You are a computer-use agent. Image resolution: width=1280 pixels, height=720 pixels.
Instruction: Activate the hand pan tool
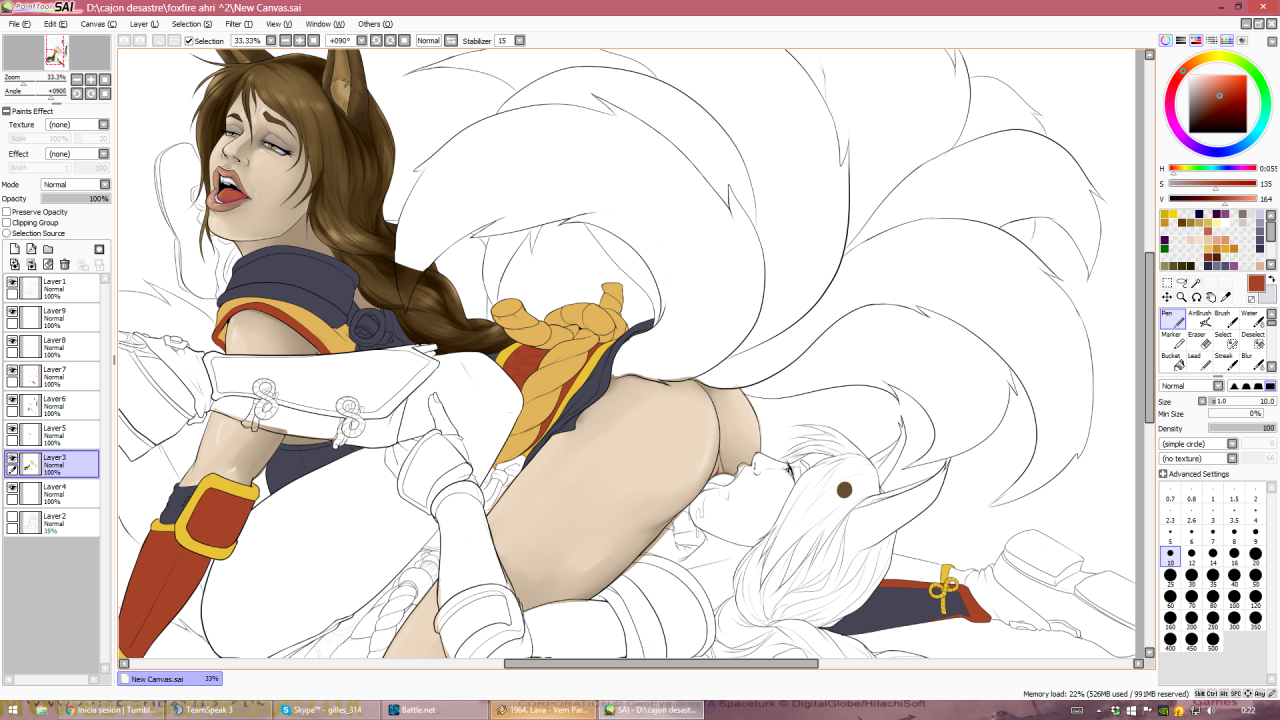[1211, 297]
